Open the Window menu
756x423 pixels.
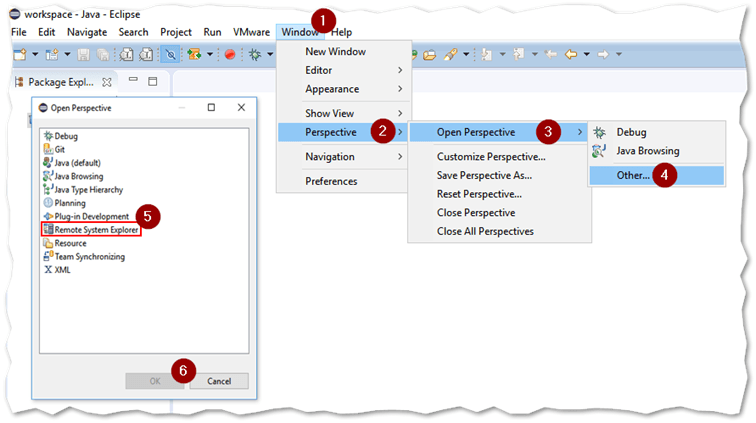(300, 32)
